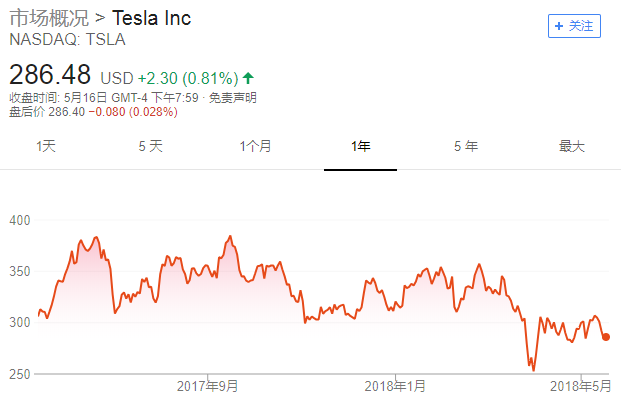Screen dimensions: 621x407
Task: Switch to the 5天 range tab
Action: pos(150,146)
